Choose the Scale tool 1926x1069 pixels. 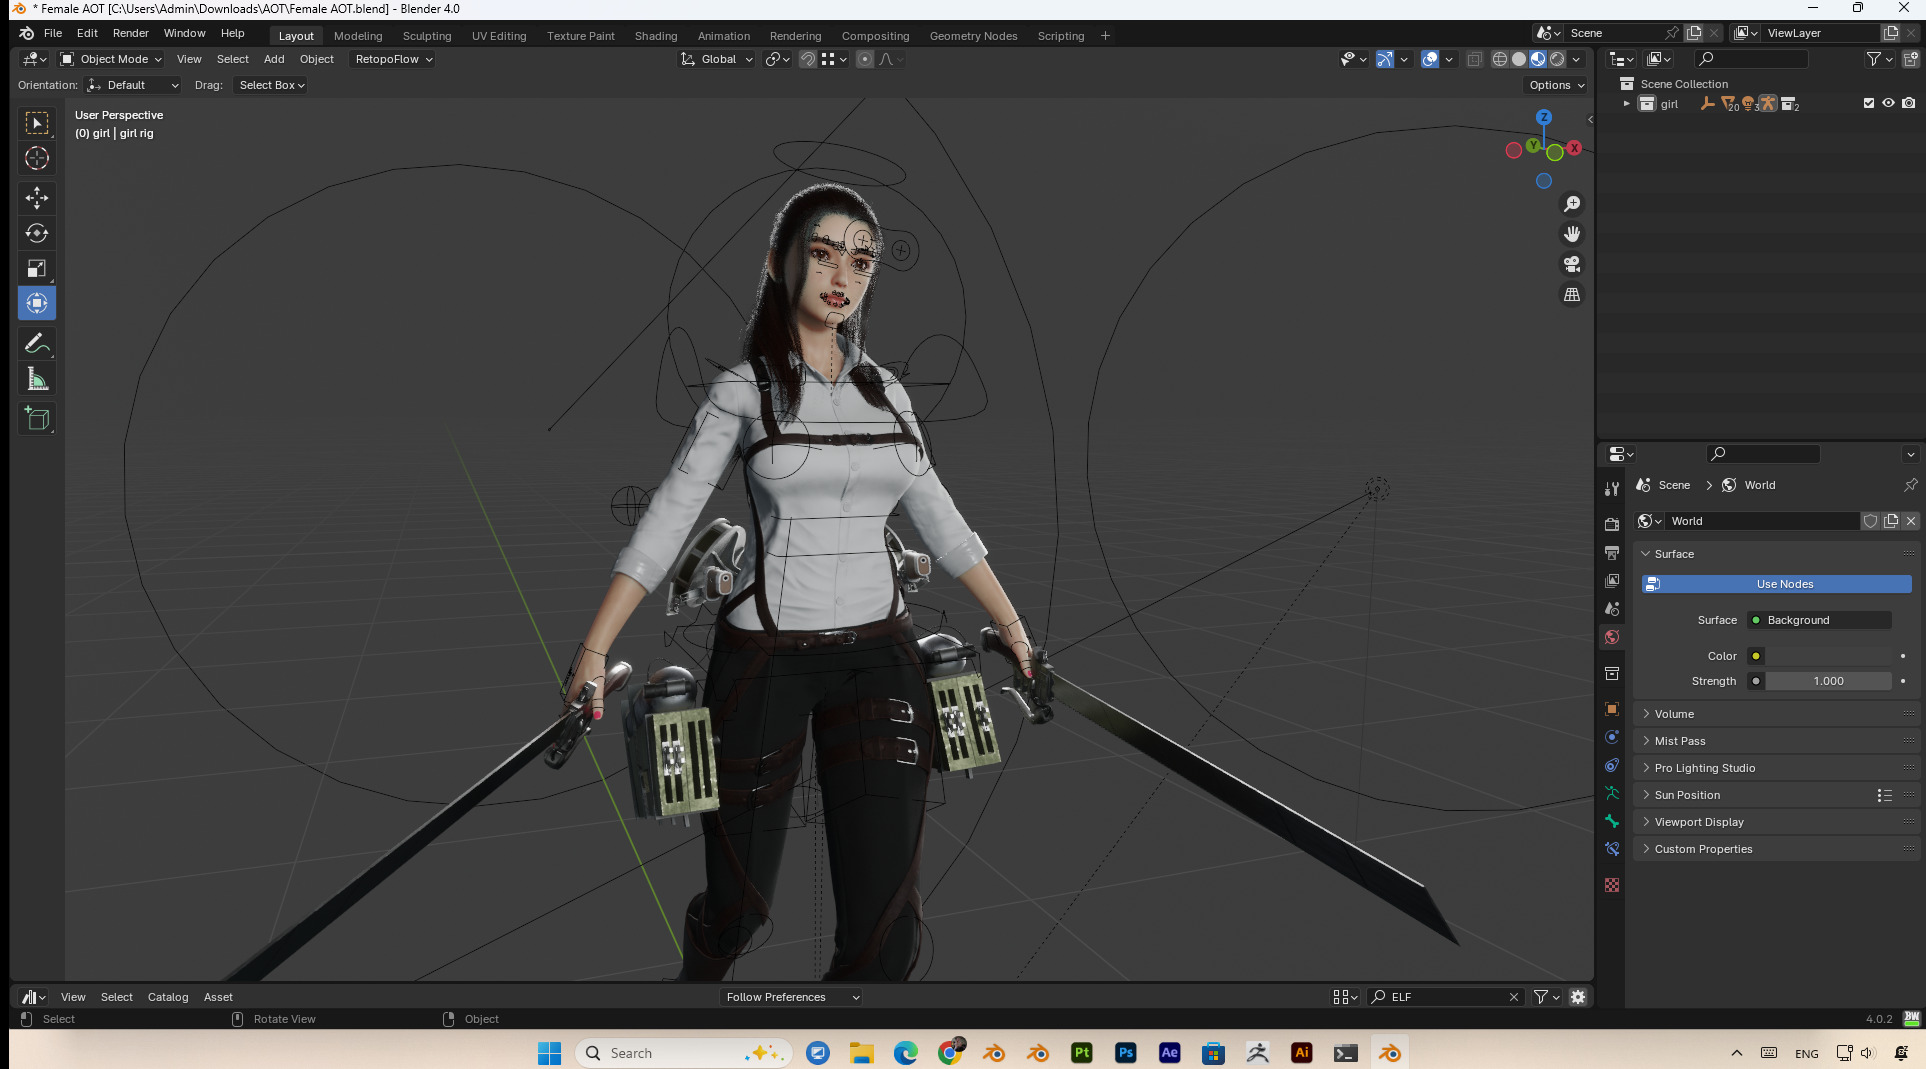point(37,268)
